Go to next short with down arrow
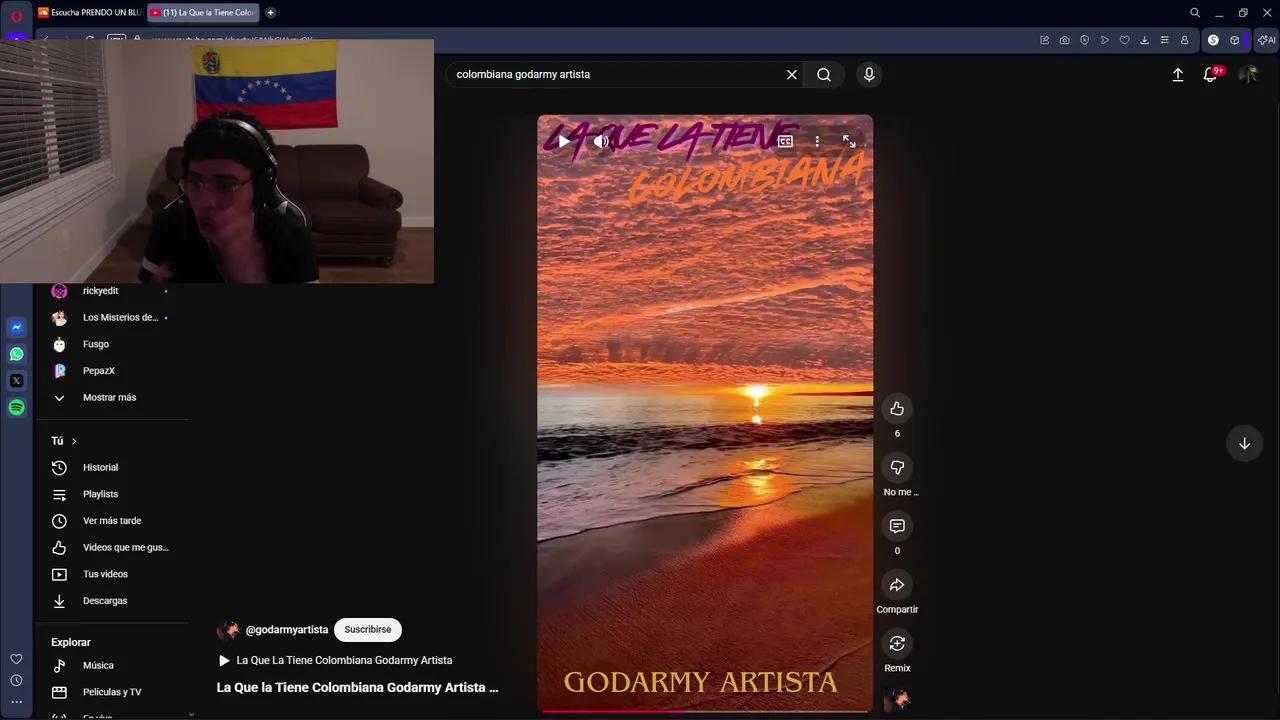Screen dimensions: 1280x720 [x=1244, y=443]
